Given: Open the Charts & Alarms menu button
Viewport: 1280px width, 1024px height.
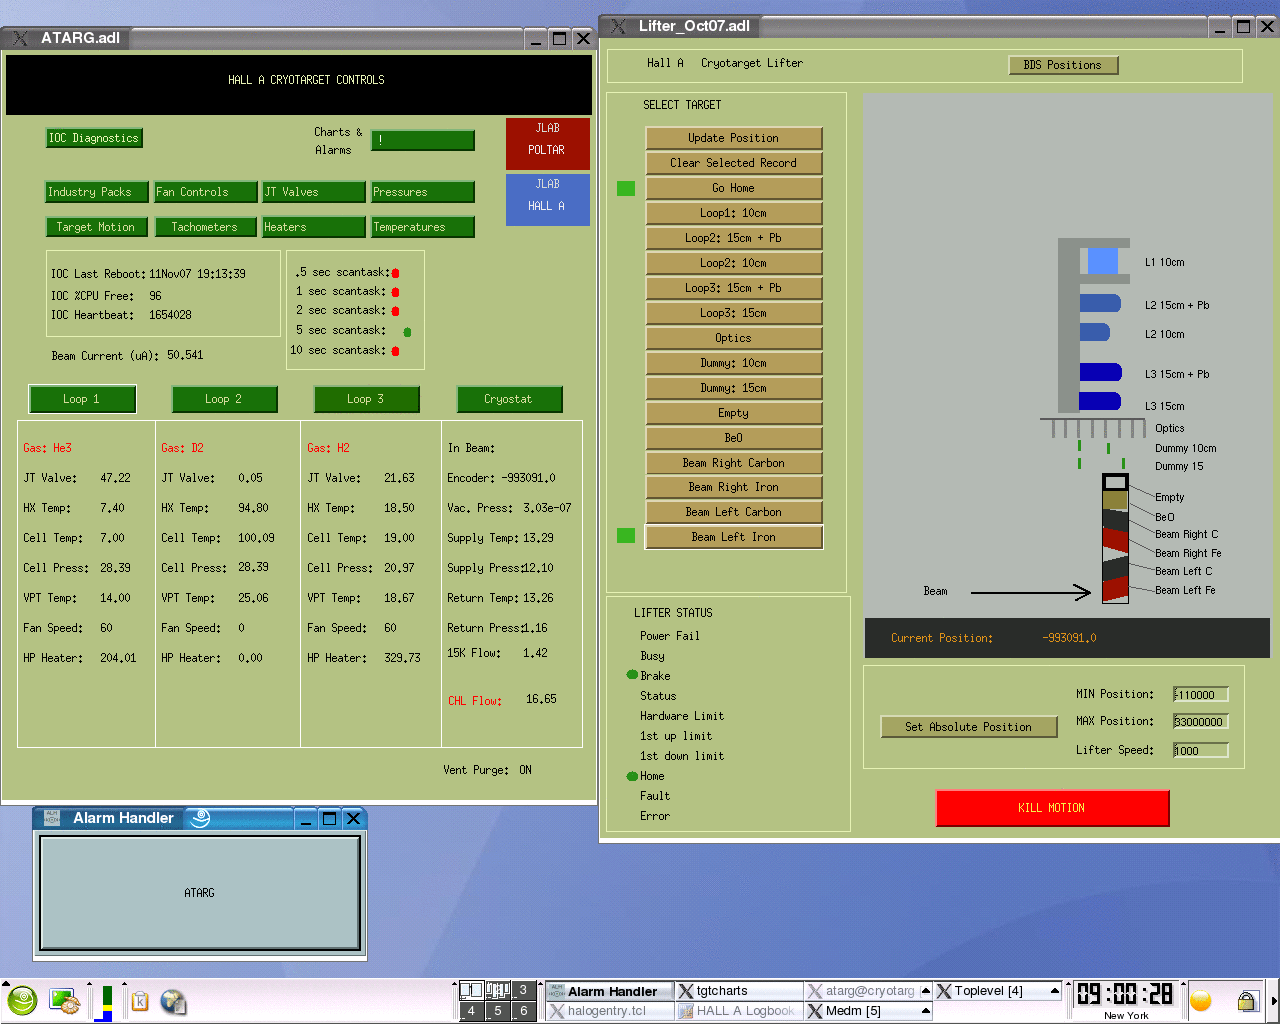Looking at the screenshot, I should (423, 141).
